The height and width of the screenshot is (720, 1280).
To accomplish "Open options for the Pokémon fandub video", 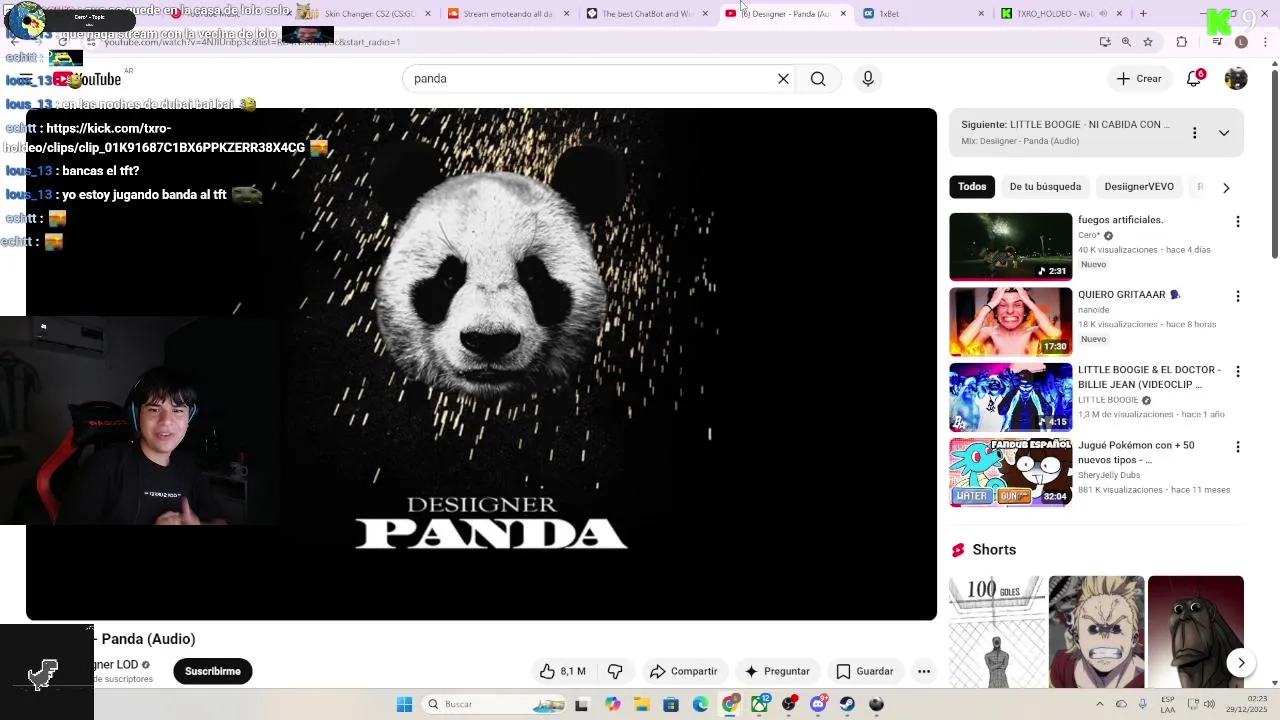I will click(1237, 447).
